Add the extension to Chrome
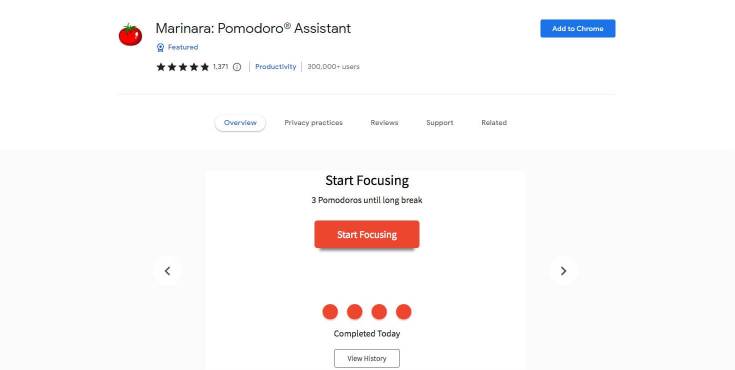 [x=578, y=29]
